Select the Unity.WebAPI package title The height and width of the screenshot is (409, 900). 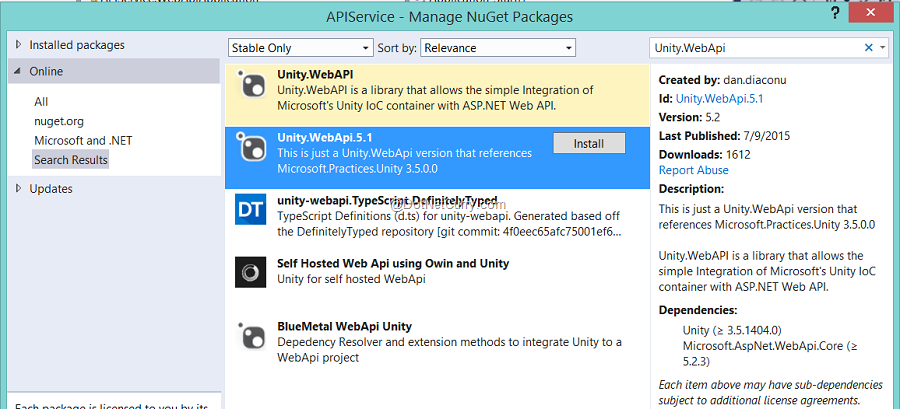(x=315, y=75)
